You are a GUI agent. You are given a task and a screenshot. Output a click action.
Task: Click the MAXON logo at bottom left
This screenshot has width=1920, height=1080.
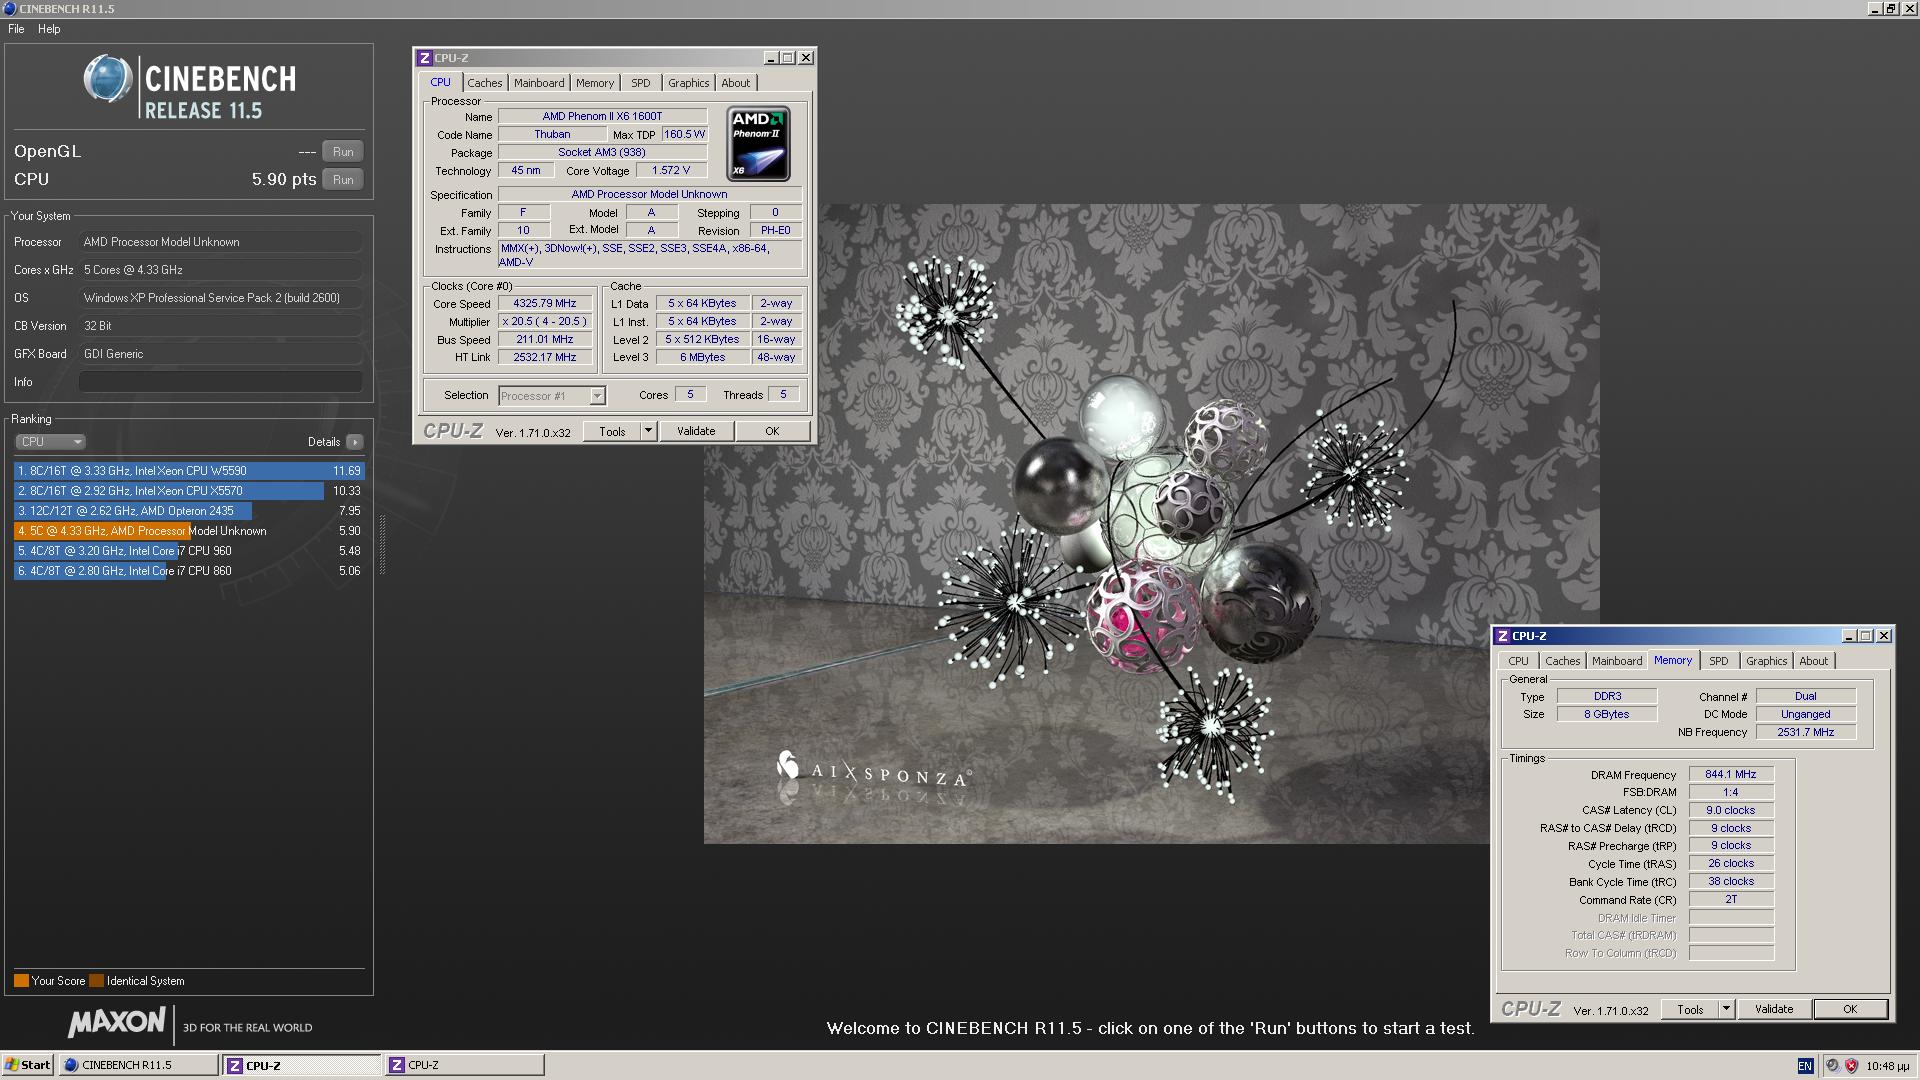[x=117, y=1023]
